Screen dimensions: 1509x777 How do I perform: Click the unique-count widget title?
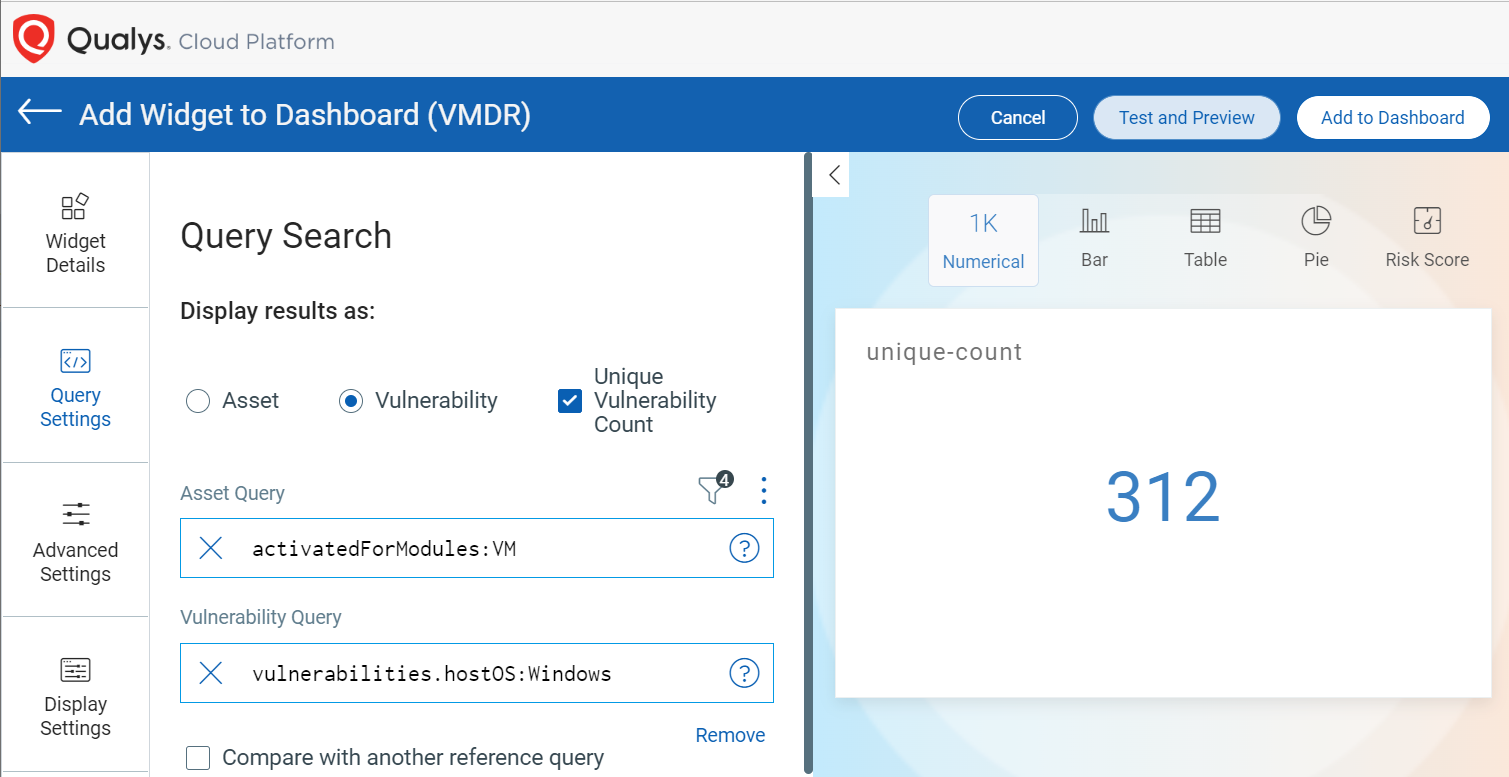[944, 352]
